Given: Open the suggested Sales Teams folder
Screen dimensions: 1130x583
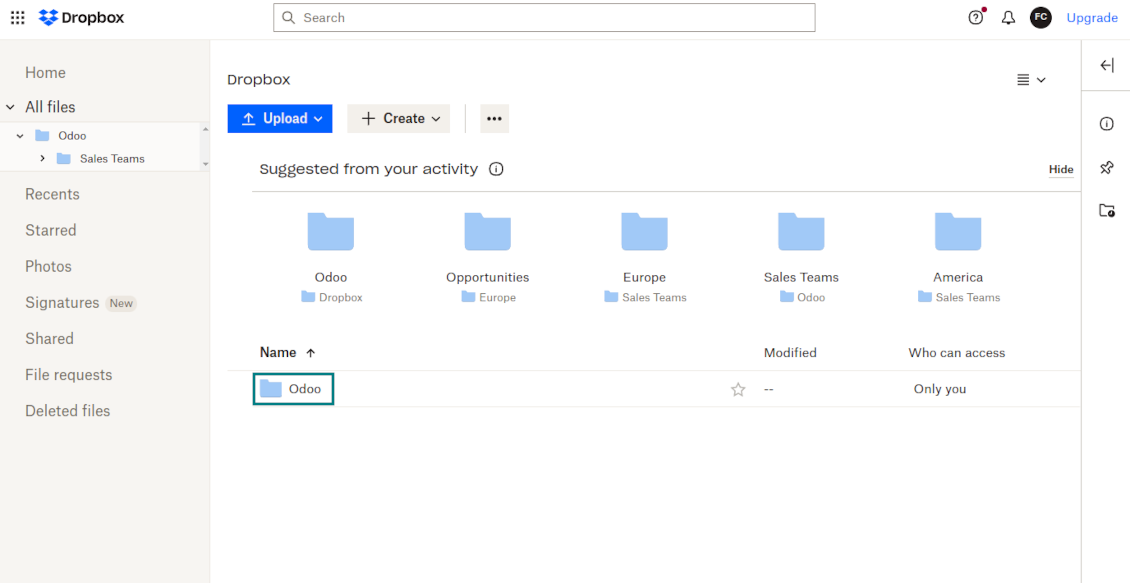Looking at the screenshot, I should [801, 232].
